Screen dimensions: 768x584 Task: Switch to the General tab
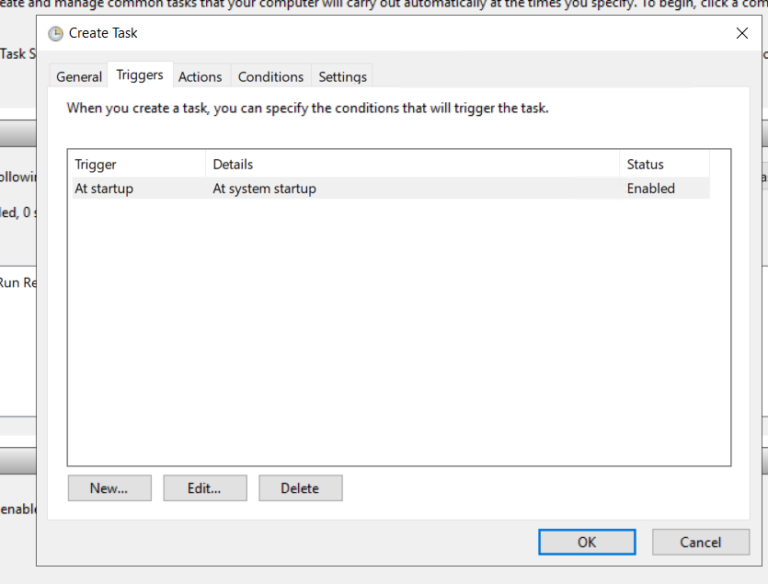tap(79, 76)
